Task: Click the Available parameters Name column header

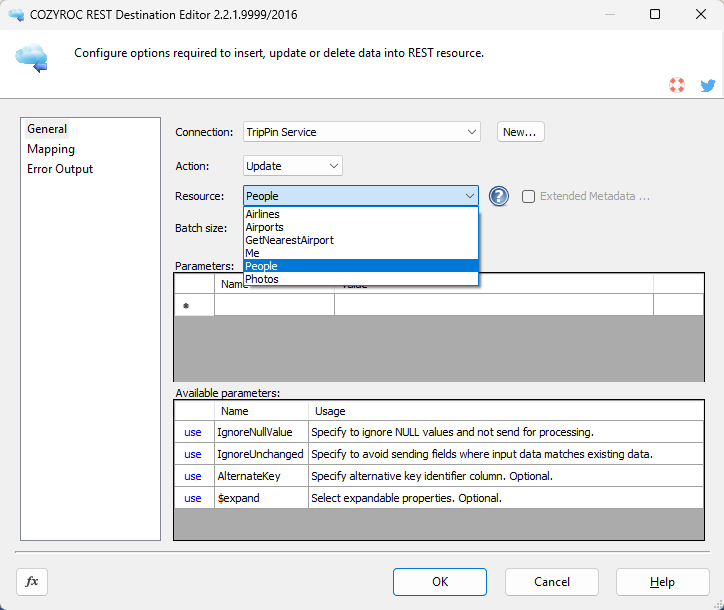Action: pos(261,411)
